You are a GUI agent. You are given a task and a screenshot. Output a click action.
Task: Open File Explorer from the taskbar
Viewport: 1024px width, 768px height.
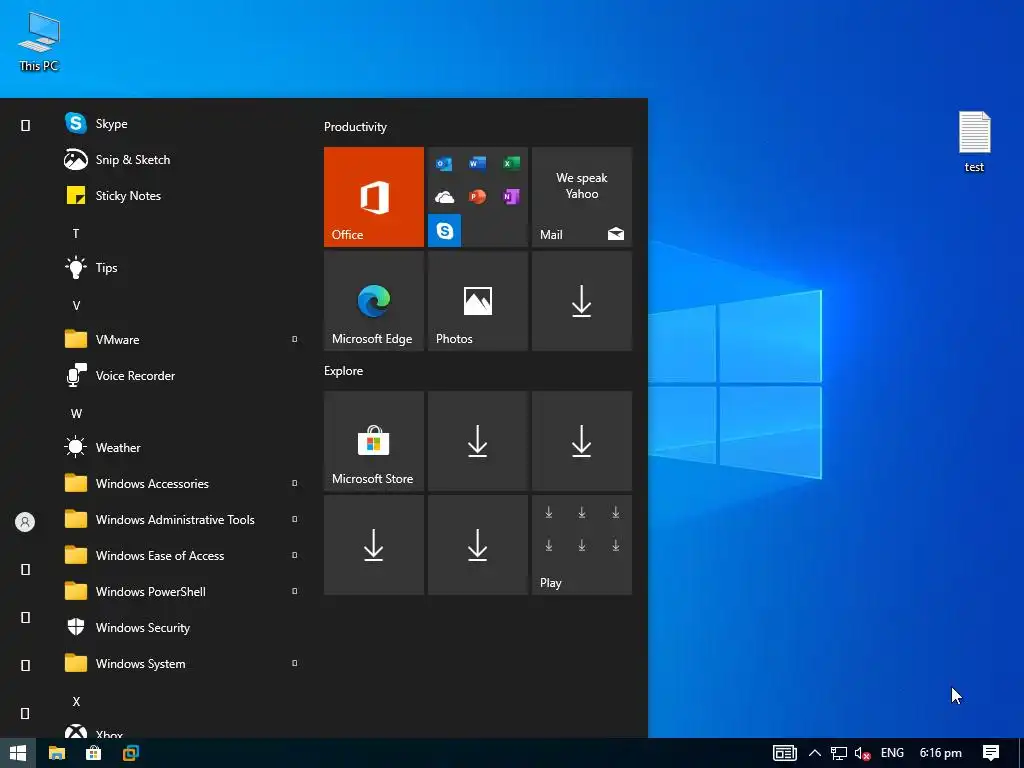tap(57, 753)
